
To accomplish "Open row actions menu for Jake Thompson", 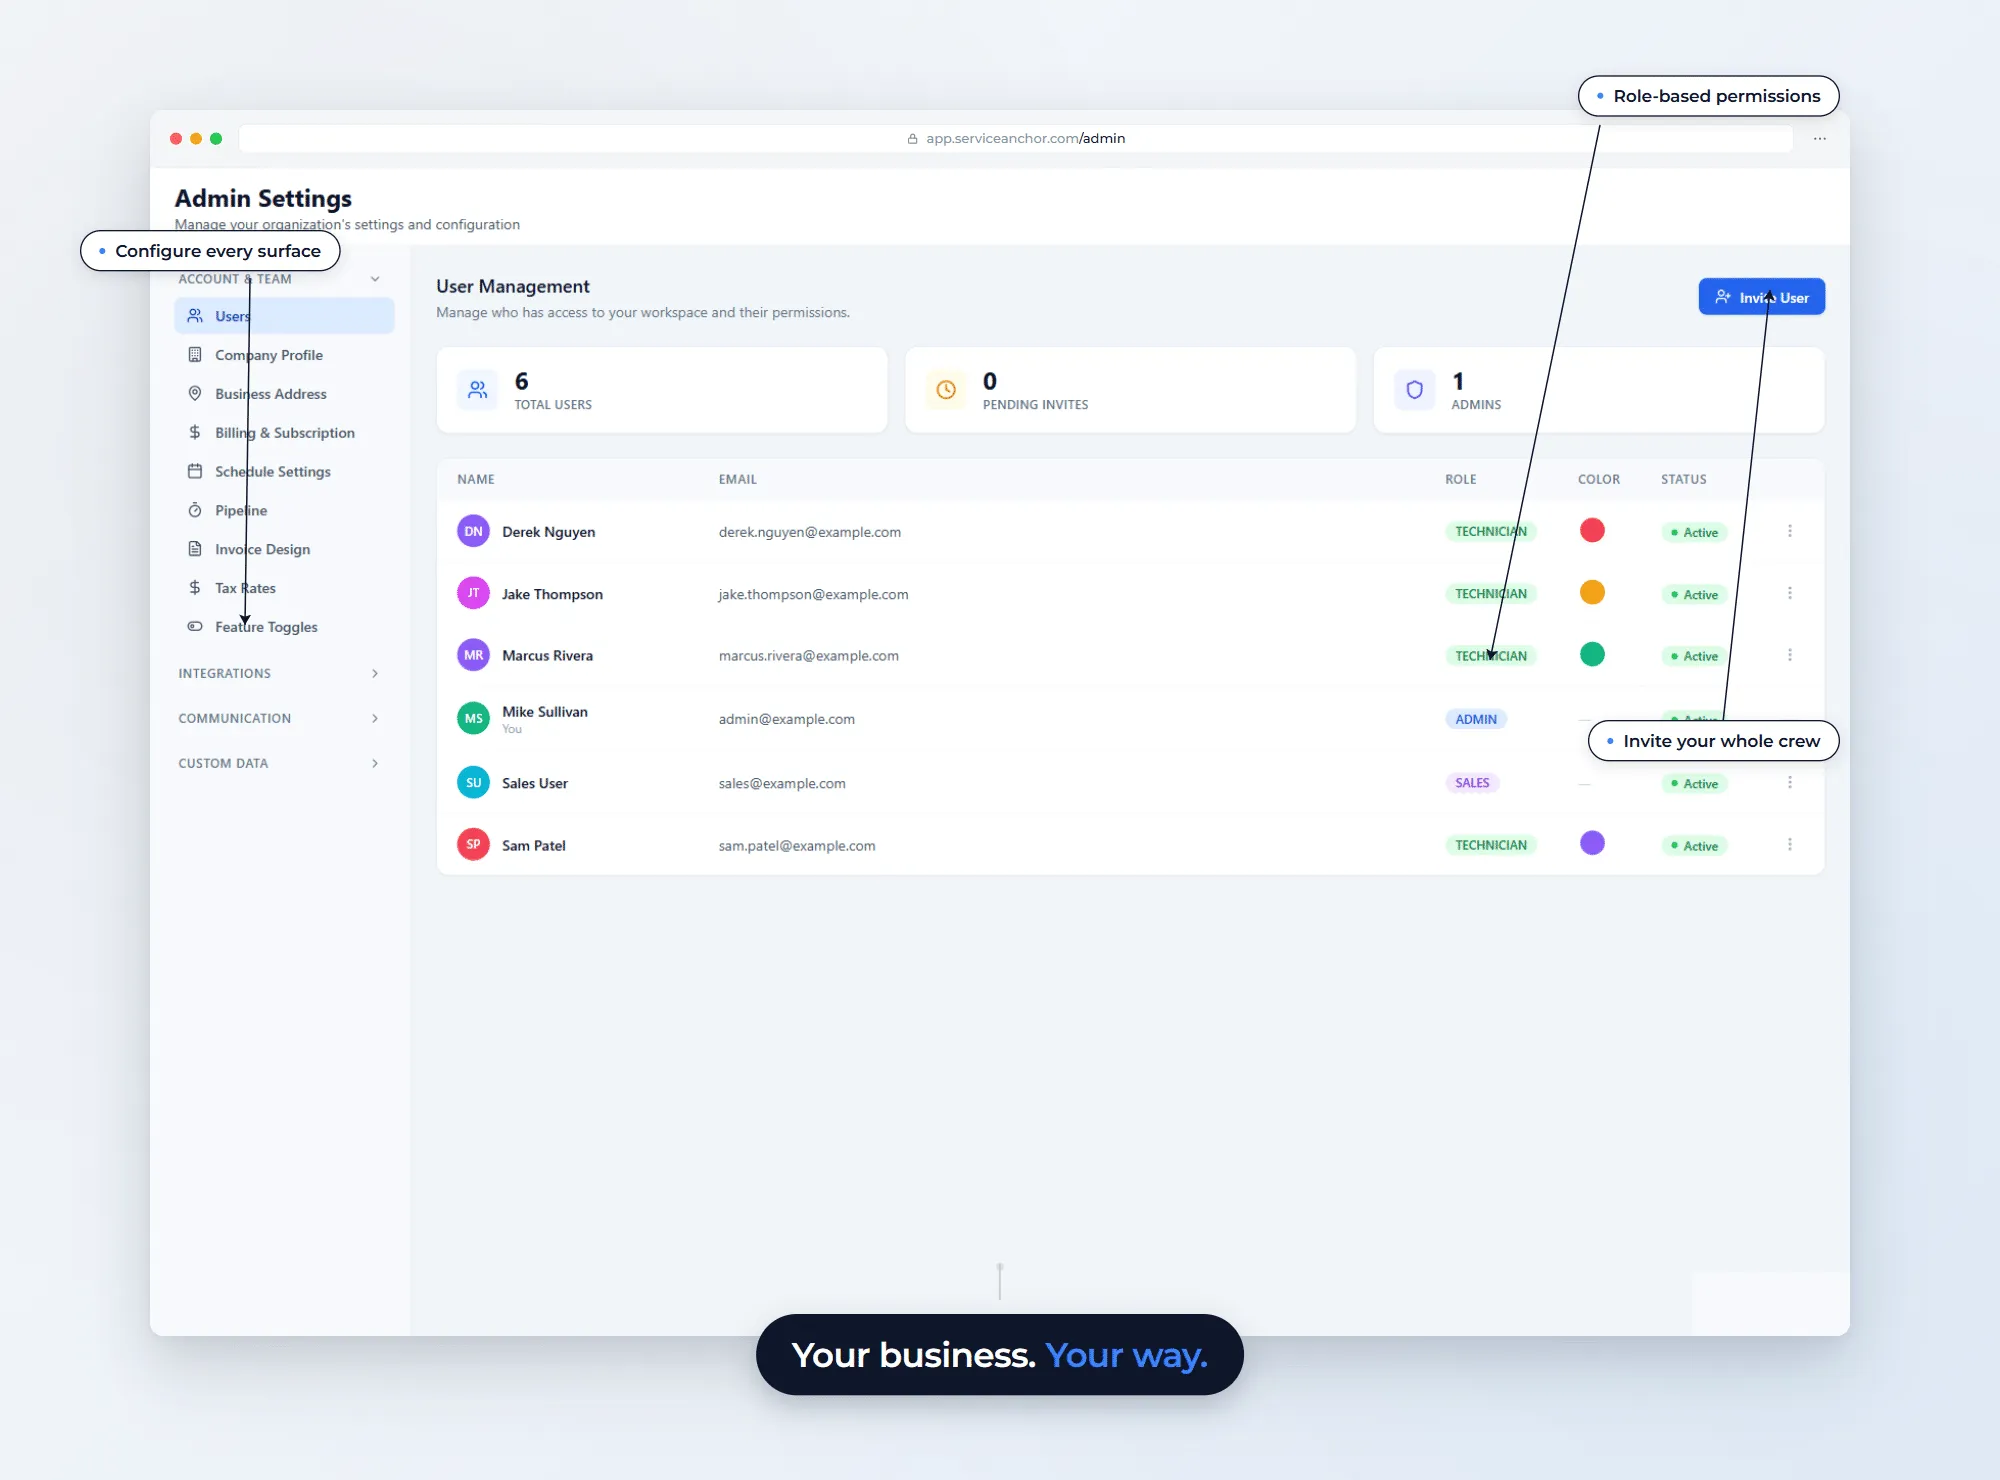I will 1790,594.
